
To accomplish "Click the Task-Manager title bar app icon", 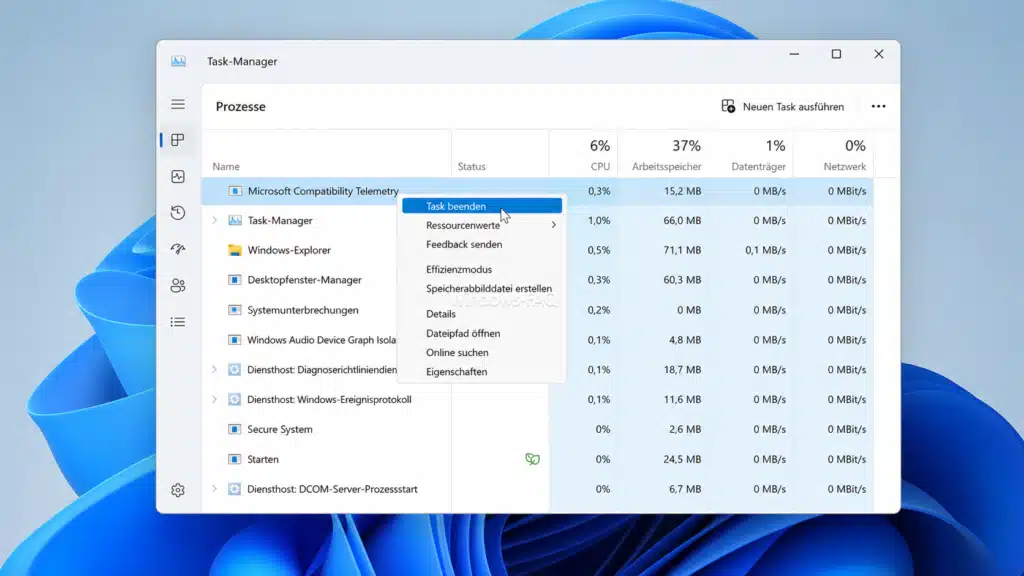I will pyautogui.click(x=178, y=61).
